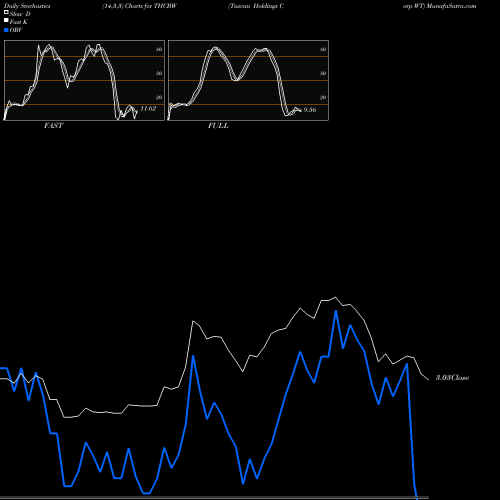Select the 'Daily Stochastics' title text
Screen dimensions: 500x500
tap(27, 6)
